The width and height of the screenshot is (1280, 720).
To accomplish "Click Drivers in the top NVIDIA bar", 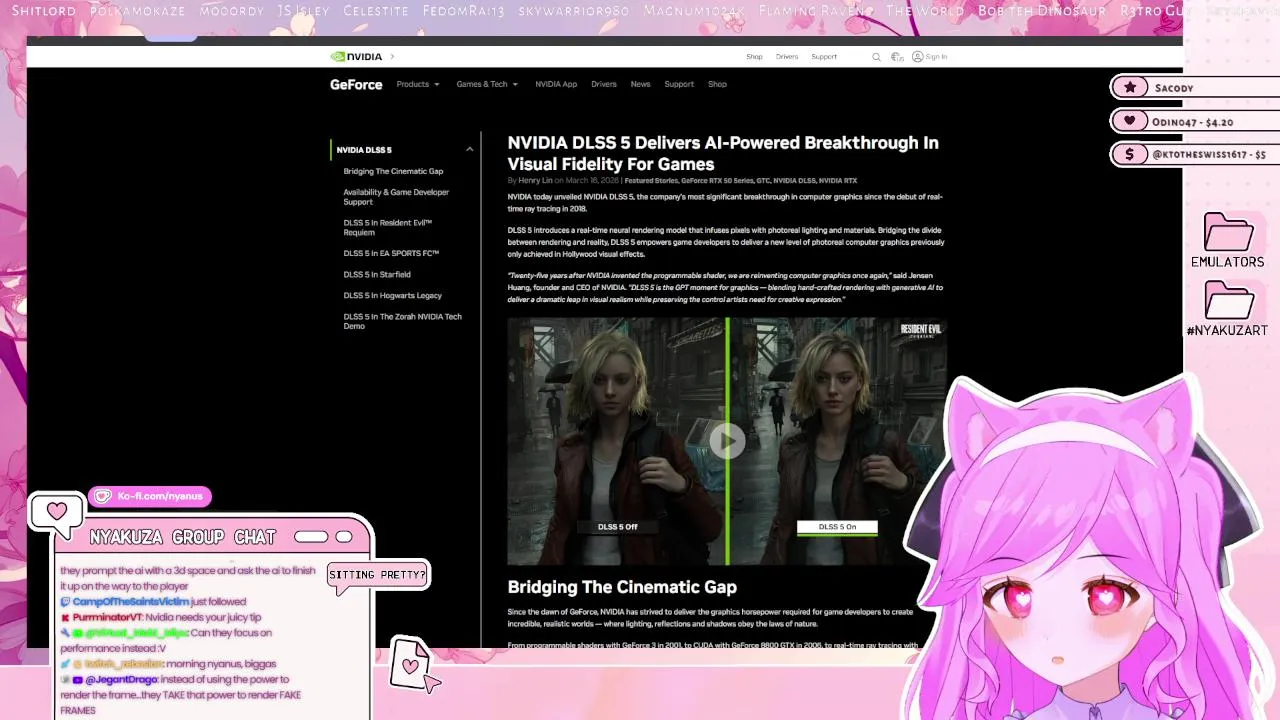I will coord(787,57).
